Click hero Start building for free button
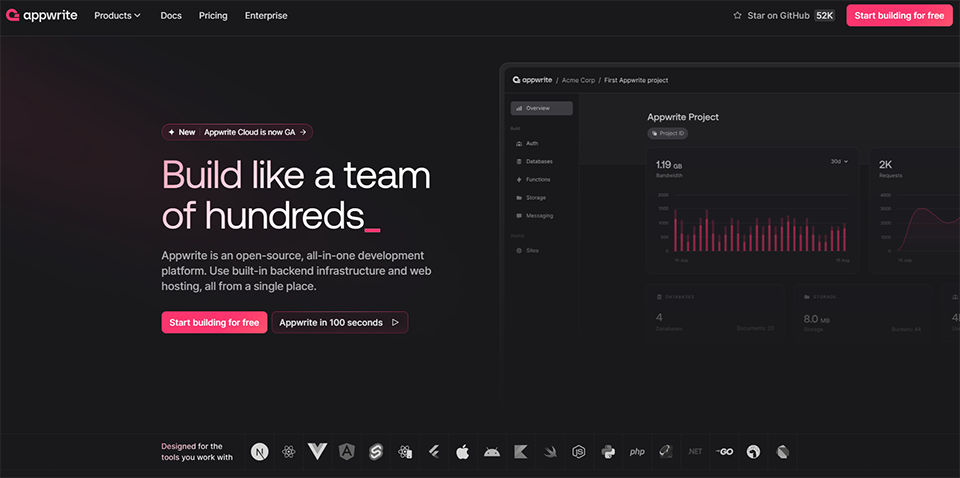The height and width of the screenshot is (478, 960). coord(214,323)
